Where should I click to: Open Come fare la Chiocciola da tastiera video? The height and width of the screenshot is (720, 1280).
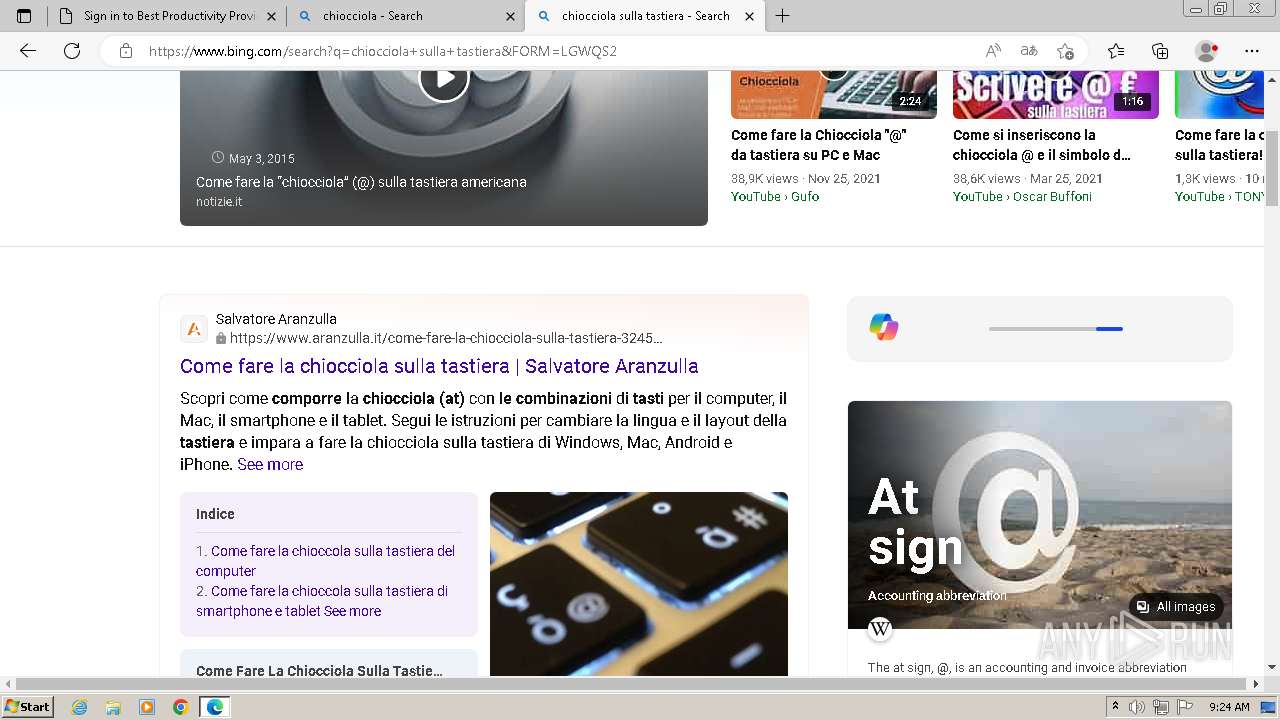(x=819, y=145)
